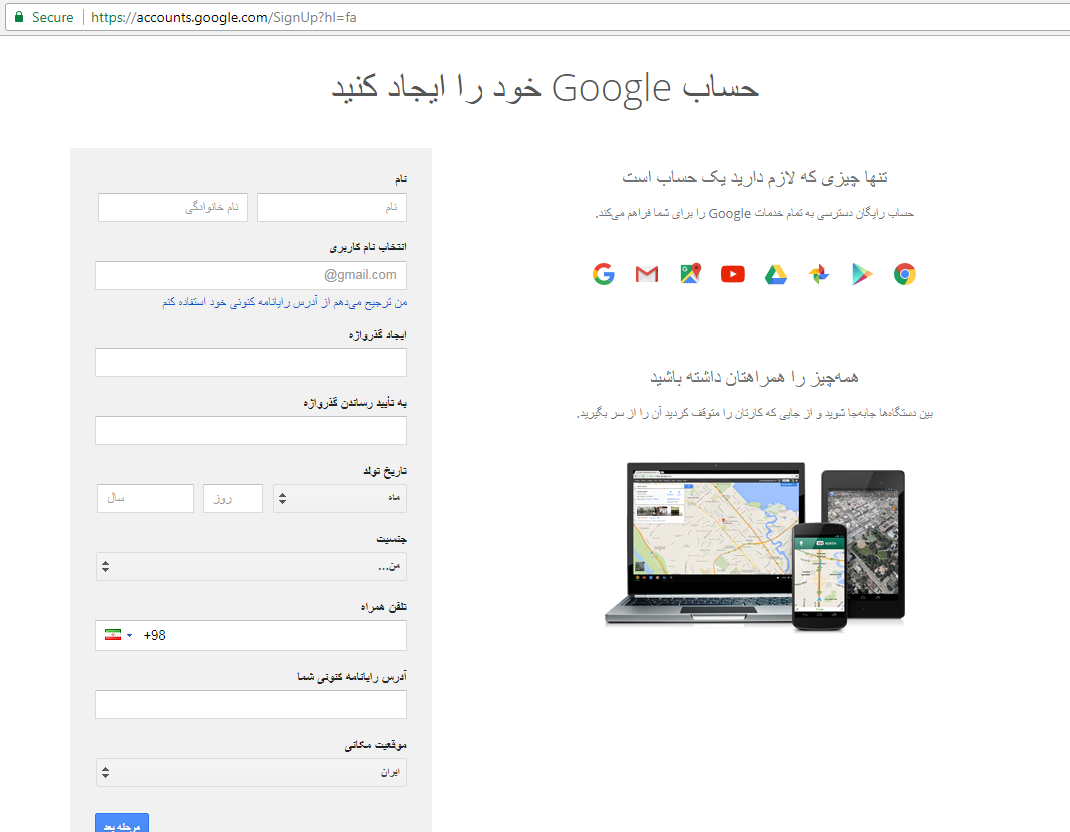This screenshot has width=1070, height=832.
Task: Open the location dropdown showing ایران
Action: [251, 773]
